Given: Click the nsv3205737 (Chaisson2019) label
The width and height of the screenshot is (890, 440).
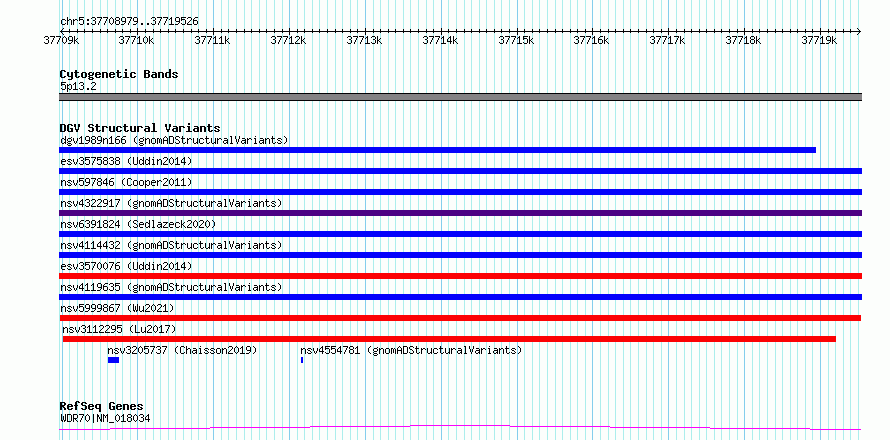Looking at the screenshot, I should (182, 350).
